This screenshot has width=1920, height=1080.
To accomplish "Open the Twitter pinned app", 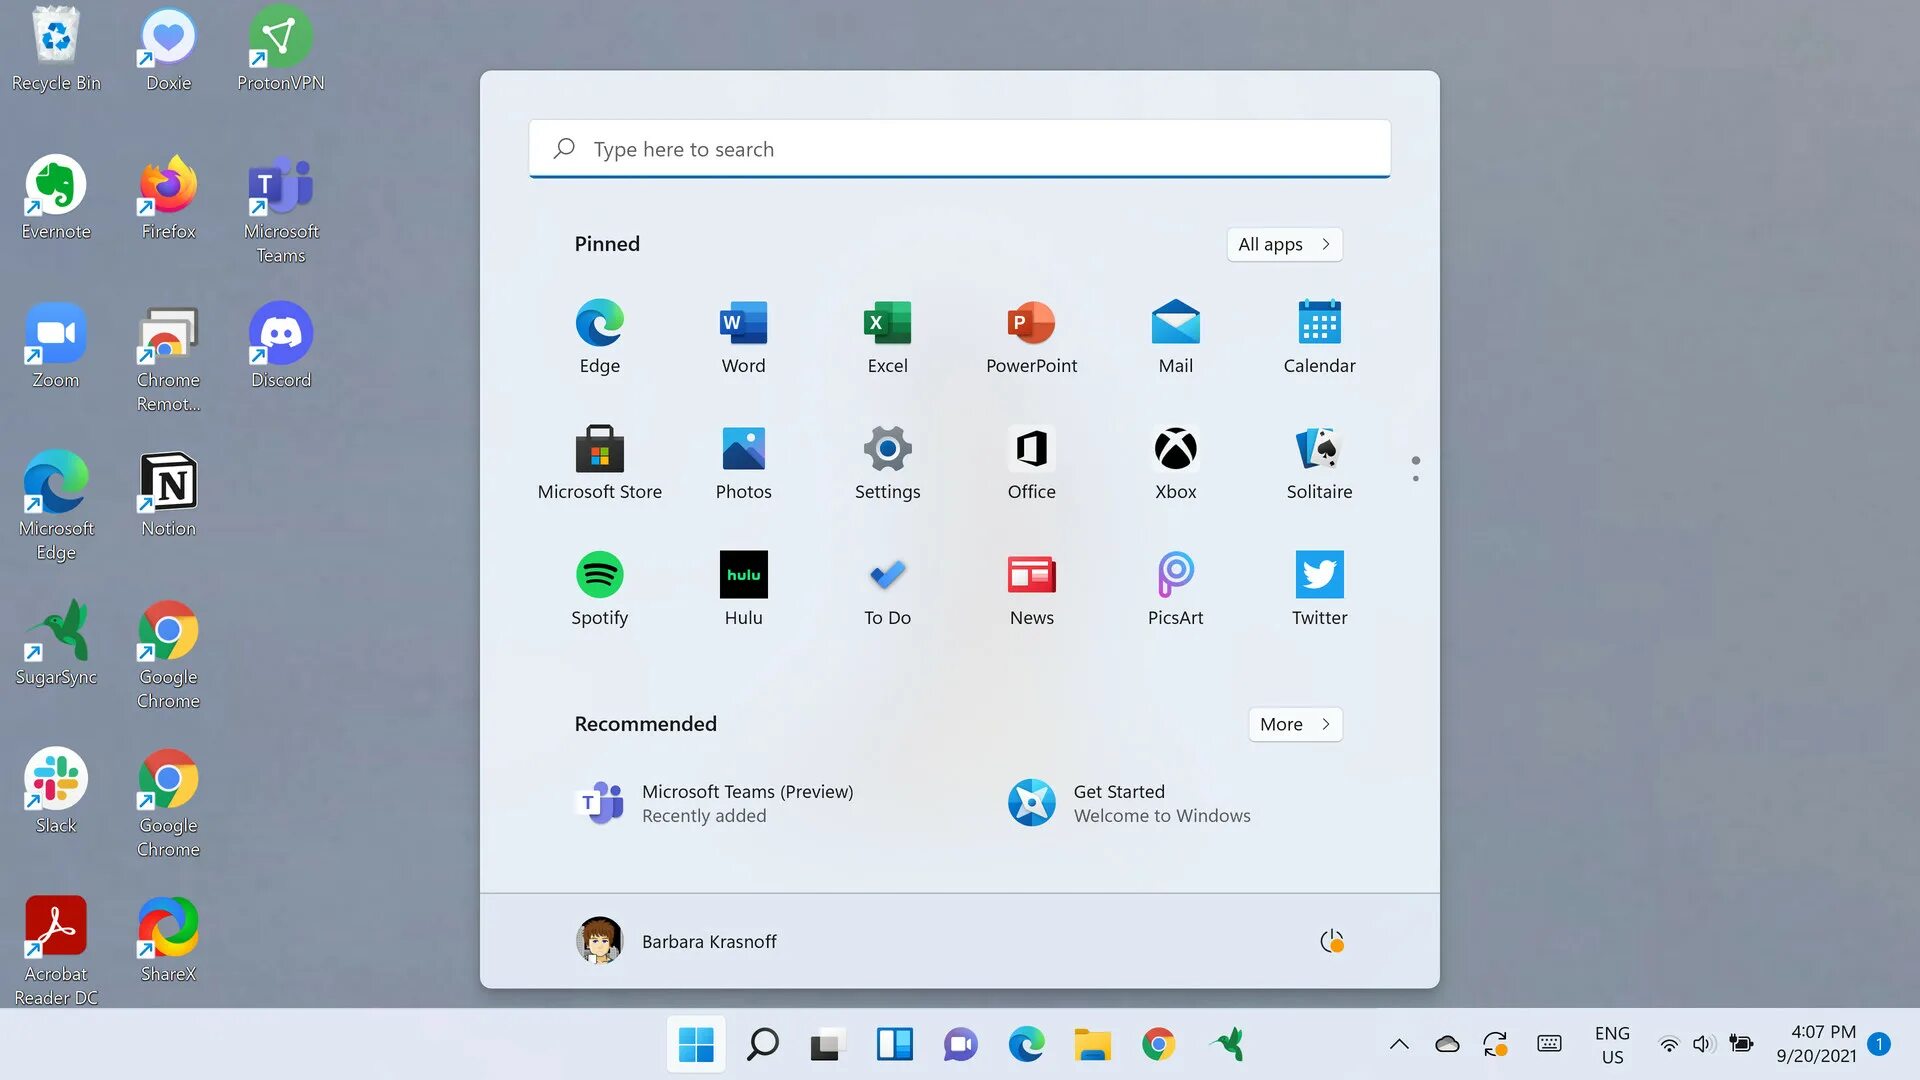I will tap(1319, 575).
